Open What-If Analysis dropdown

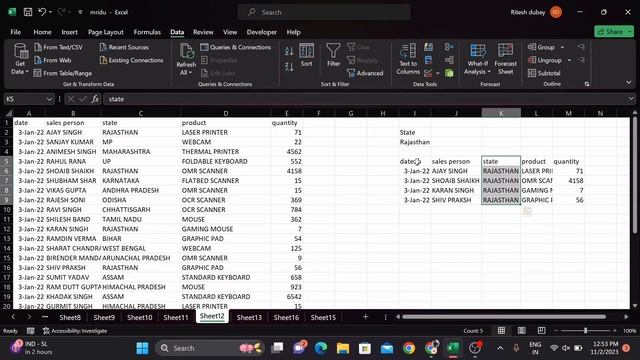click(478, 59)
